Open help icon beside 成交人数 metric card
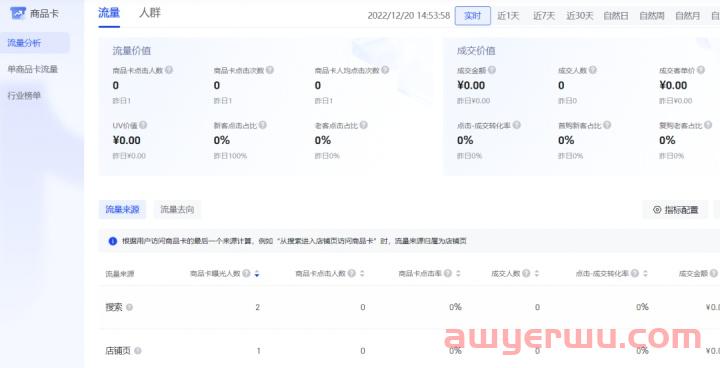 [593, 70]
